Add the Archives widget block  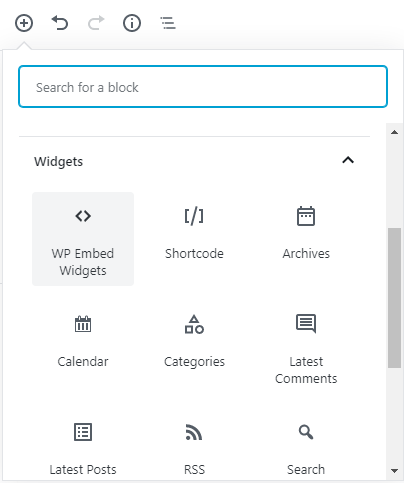306,239
